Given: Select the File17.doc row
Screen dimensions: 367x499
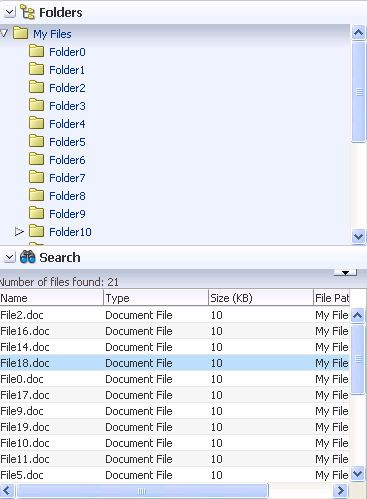Looking at the screenshot, I should pyautogui.click(x=175, y=395).
